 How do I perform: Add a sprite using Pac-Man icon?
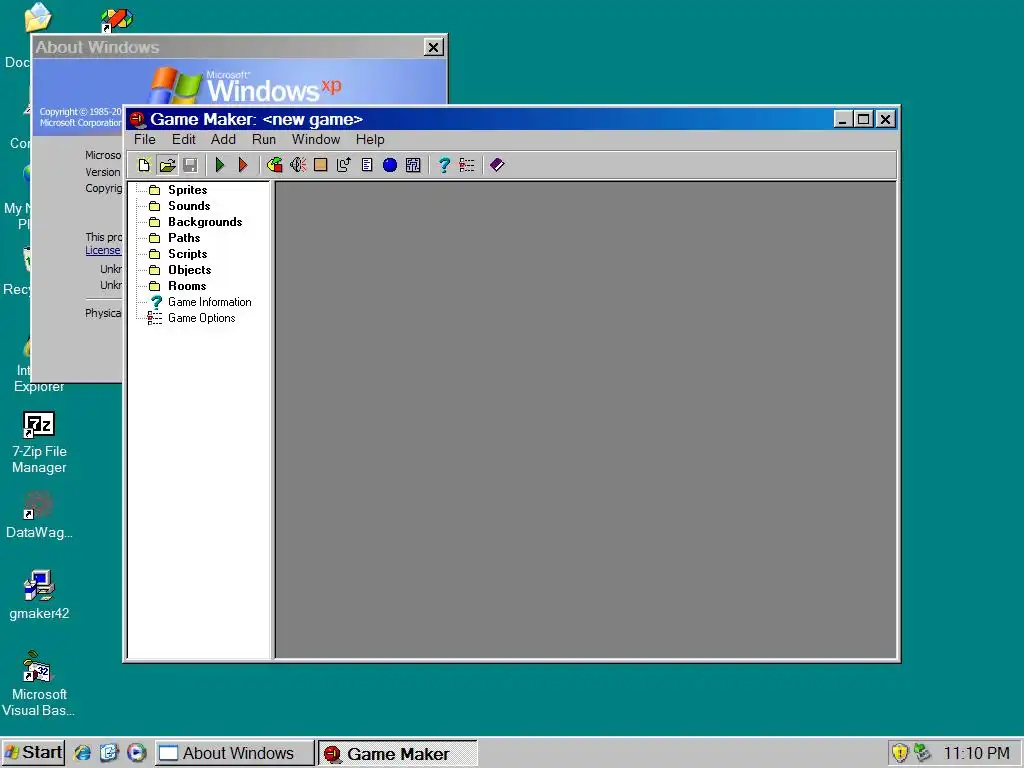[x=275, y=165]
